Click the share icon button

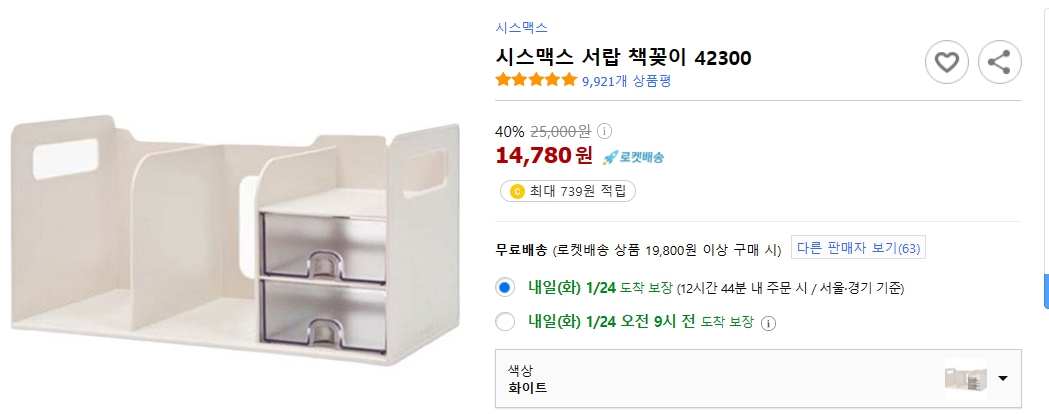click(x=998, y=63)
